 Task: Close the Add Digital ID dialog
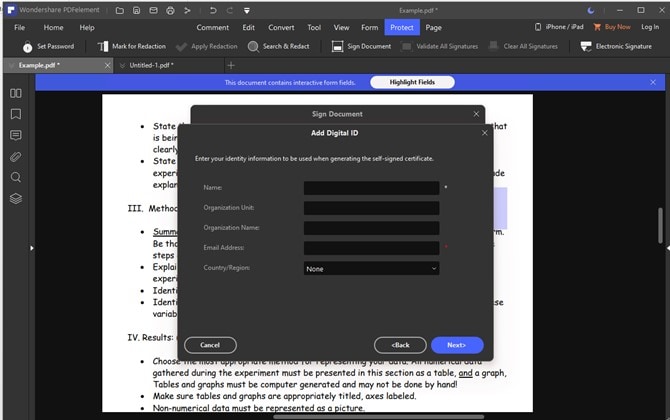[485, 133]
